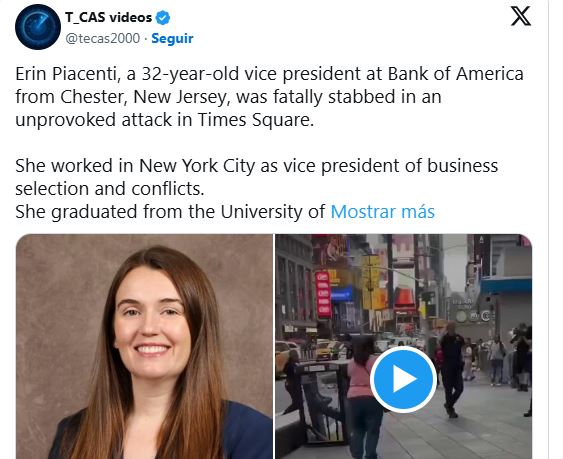Play the Times Square video

click(x=403, y=379)
